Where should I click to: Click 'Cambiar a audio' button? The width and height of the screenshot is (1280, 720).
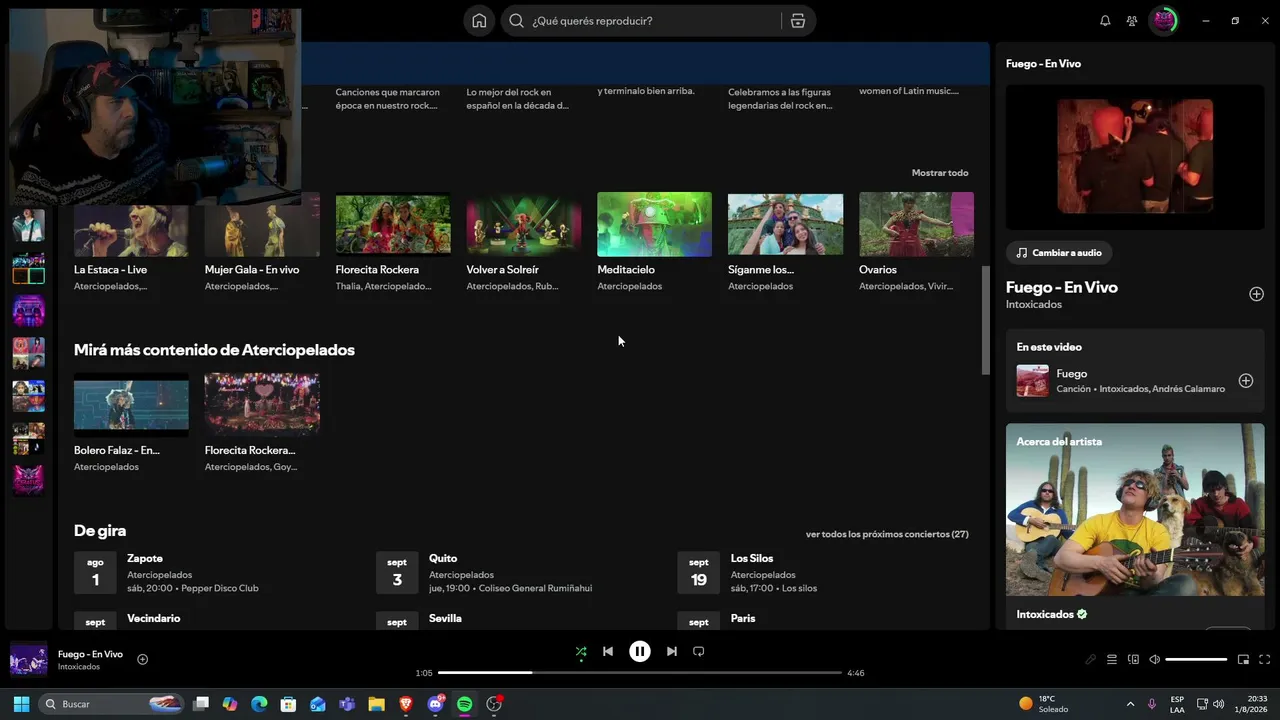tap(1060, 253)
